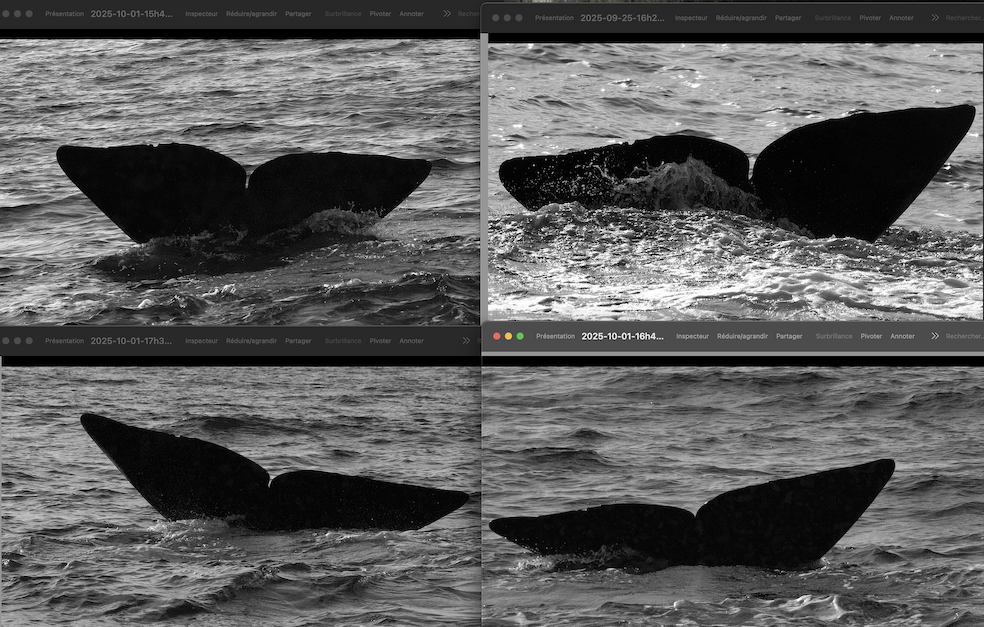Click Réduire/agrandir in the 2025-10-01-17h3 window
Viewport: 984px width, 627px height.
pos(251,341)
